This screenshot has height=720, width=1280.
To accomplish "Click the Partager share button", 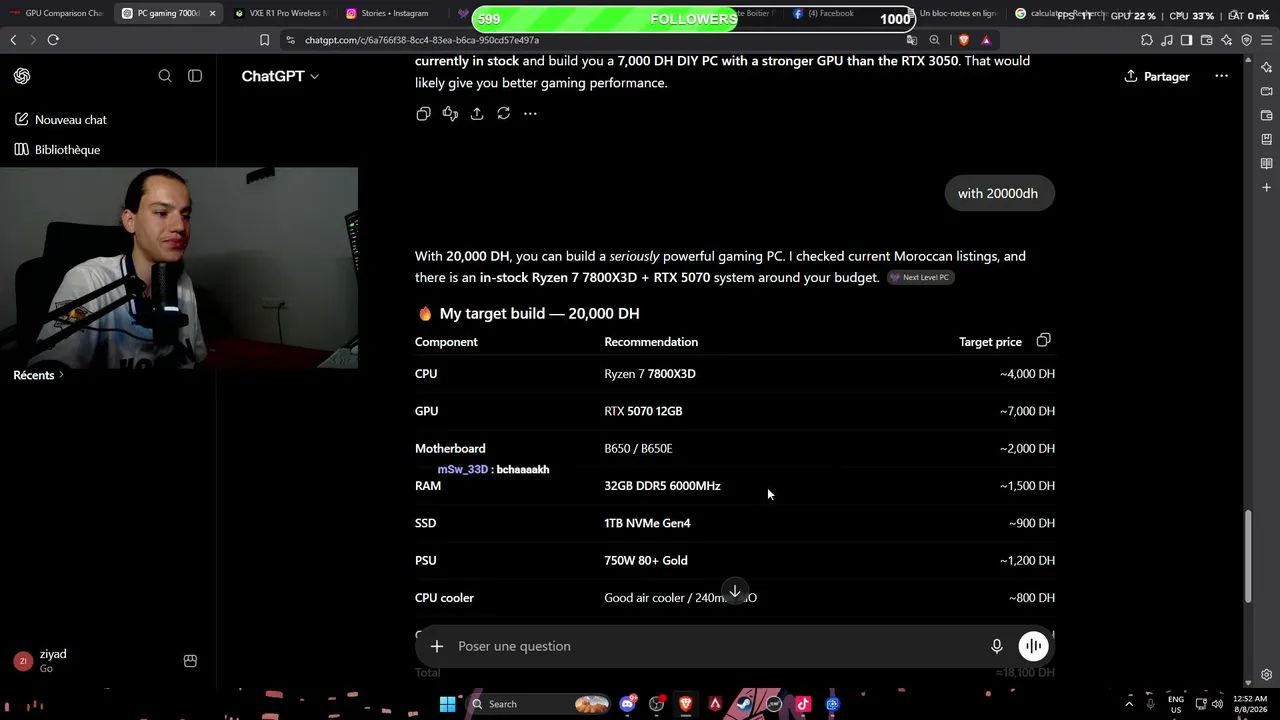I will (x=1157, y=76).
